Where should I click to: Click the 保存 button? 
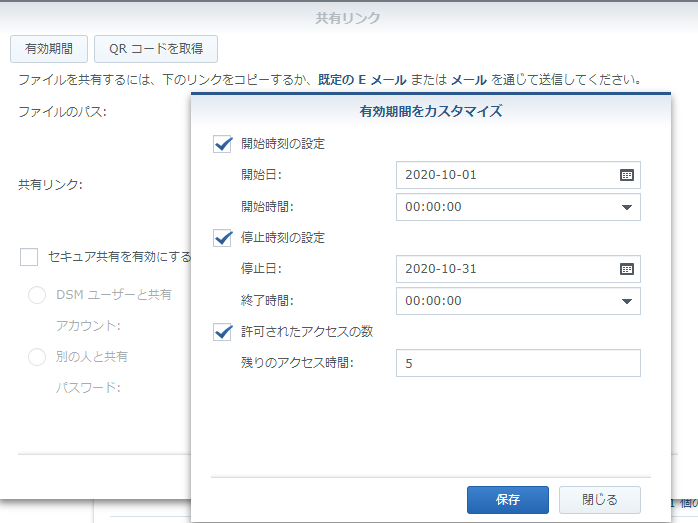(x=507, y=500)
